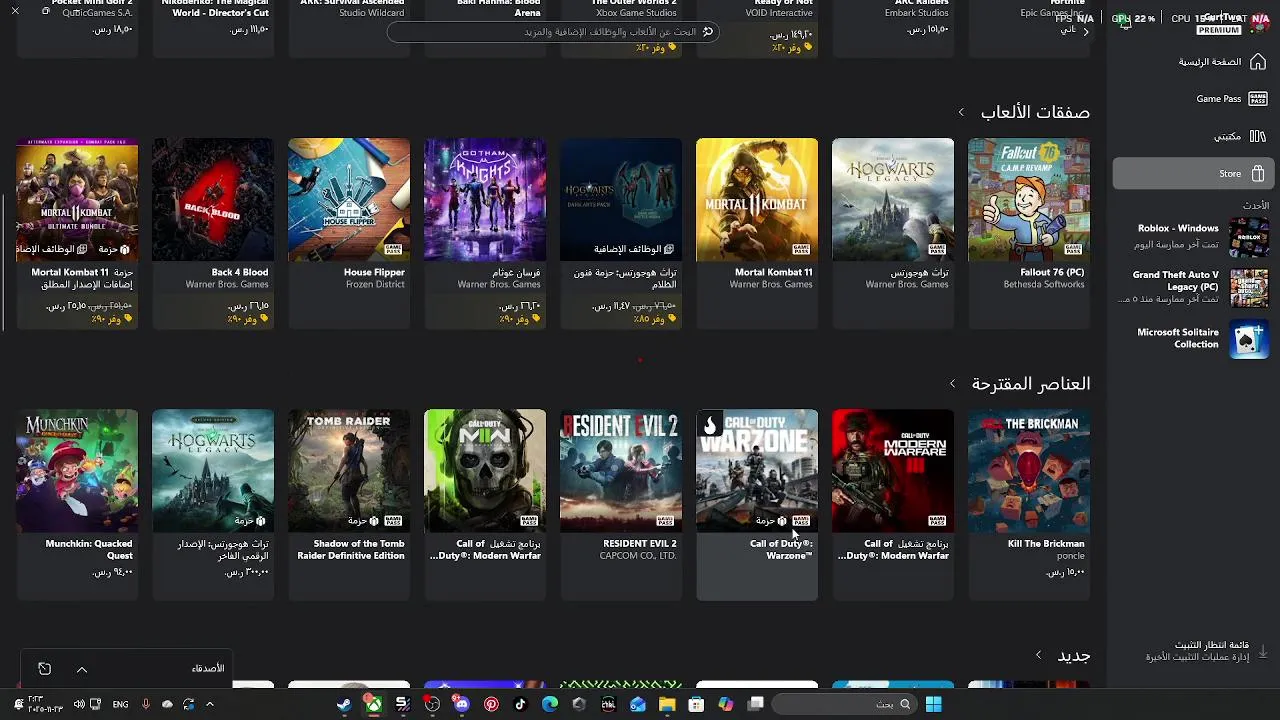Expand the New (جديد) section chevron

[x=1038, y=655]
